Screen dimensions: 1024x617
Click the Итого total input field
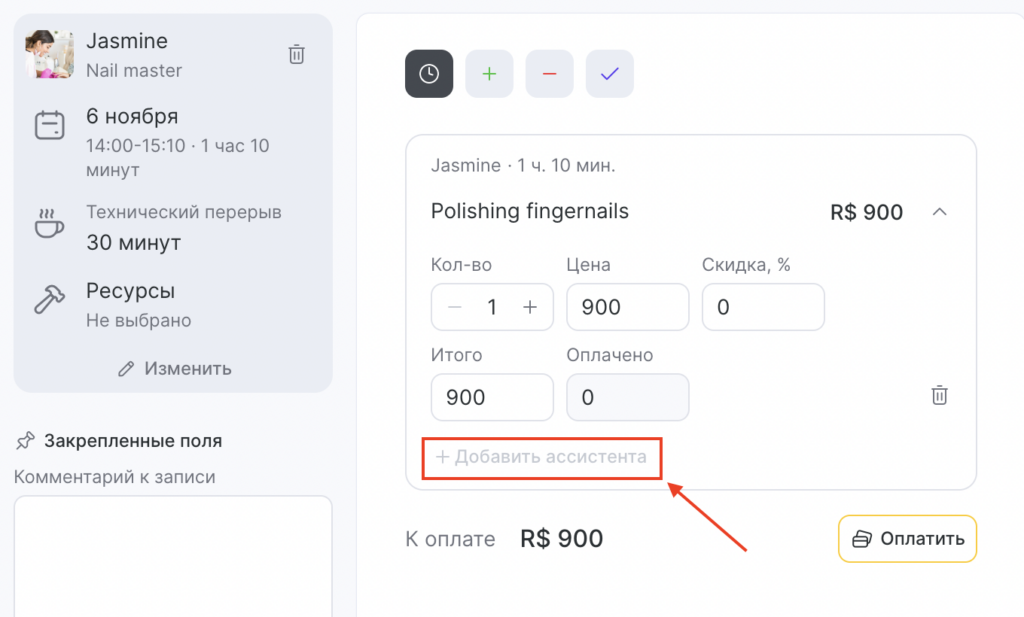(x=492, y=397)
